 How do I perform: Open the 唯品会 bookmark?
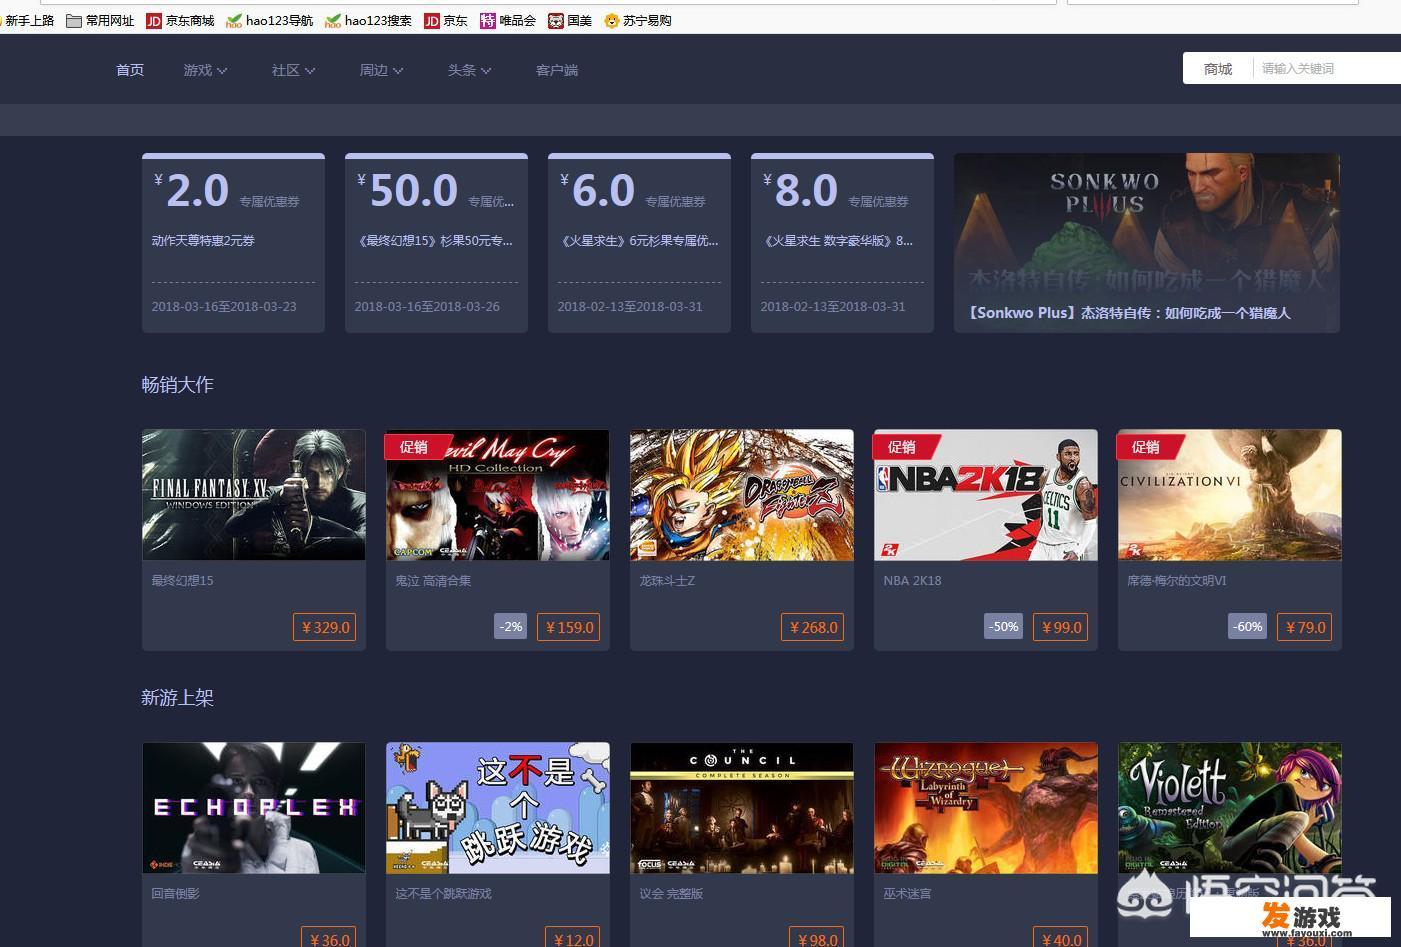[x=508, y=20]
